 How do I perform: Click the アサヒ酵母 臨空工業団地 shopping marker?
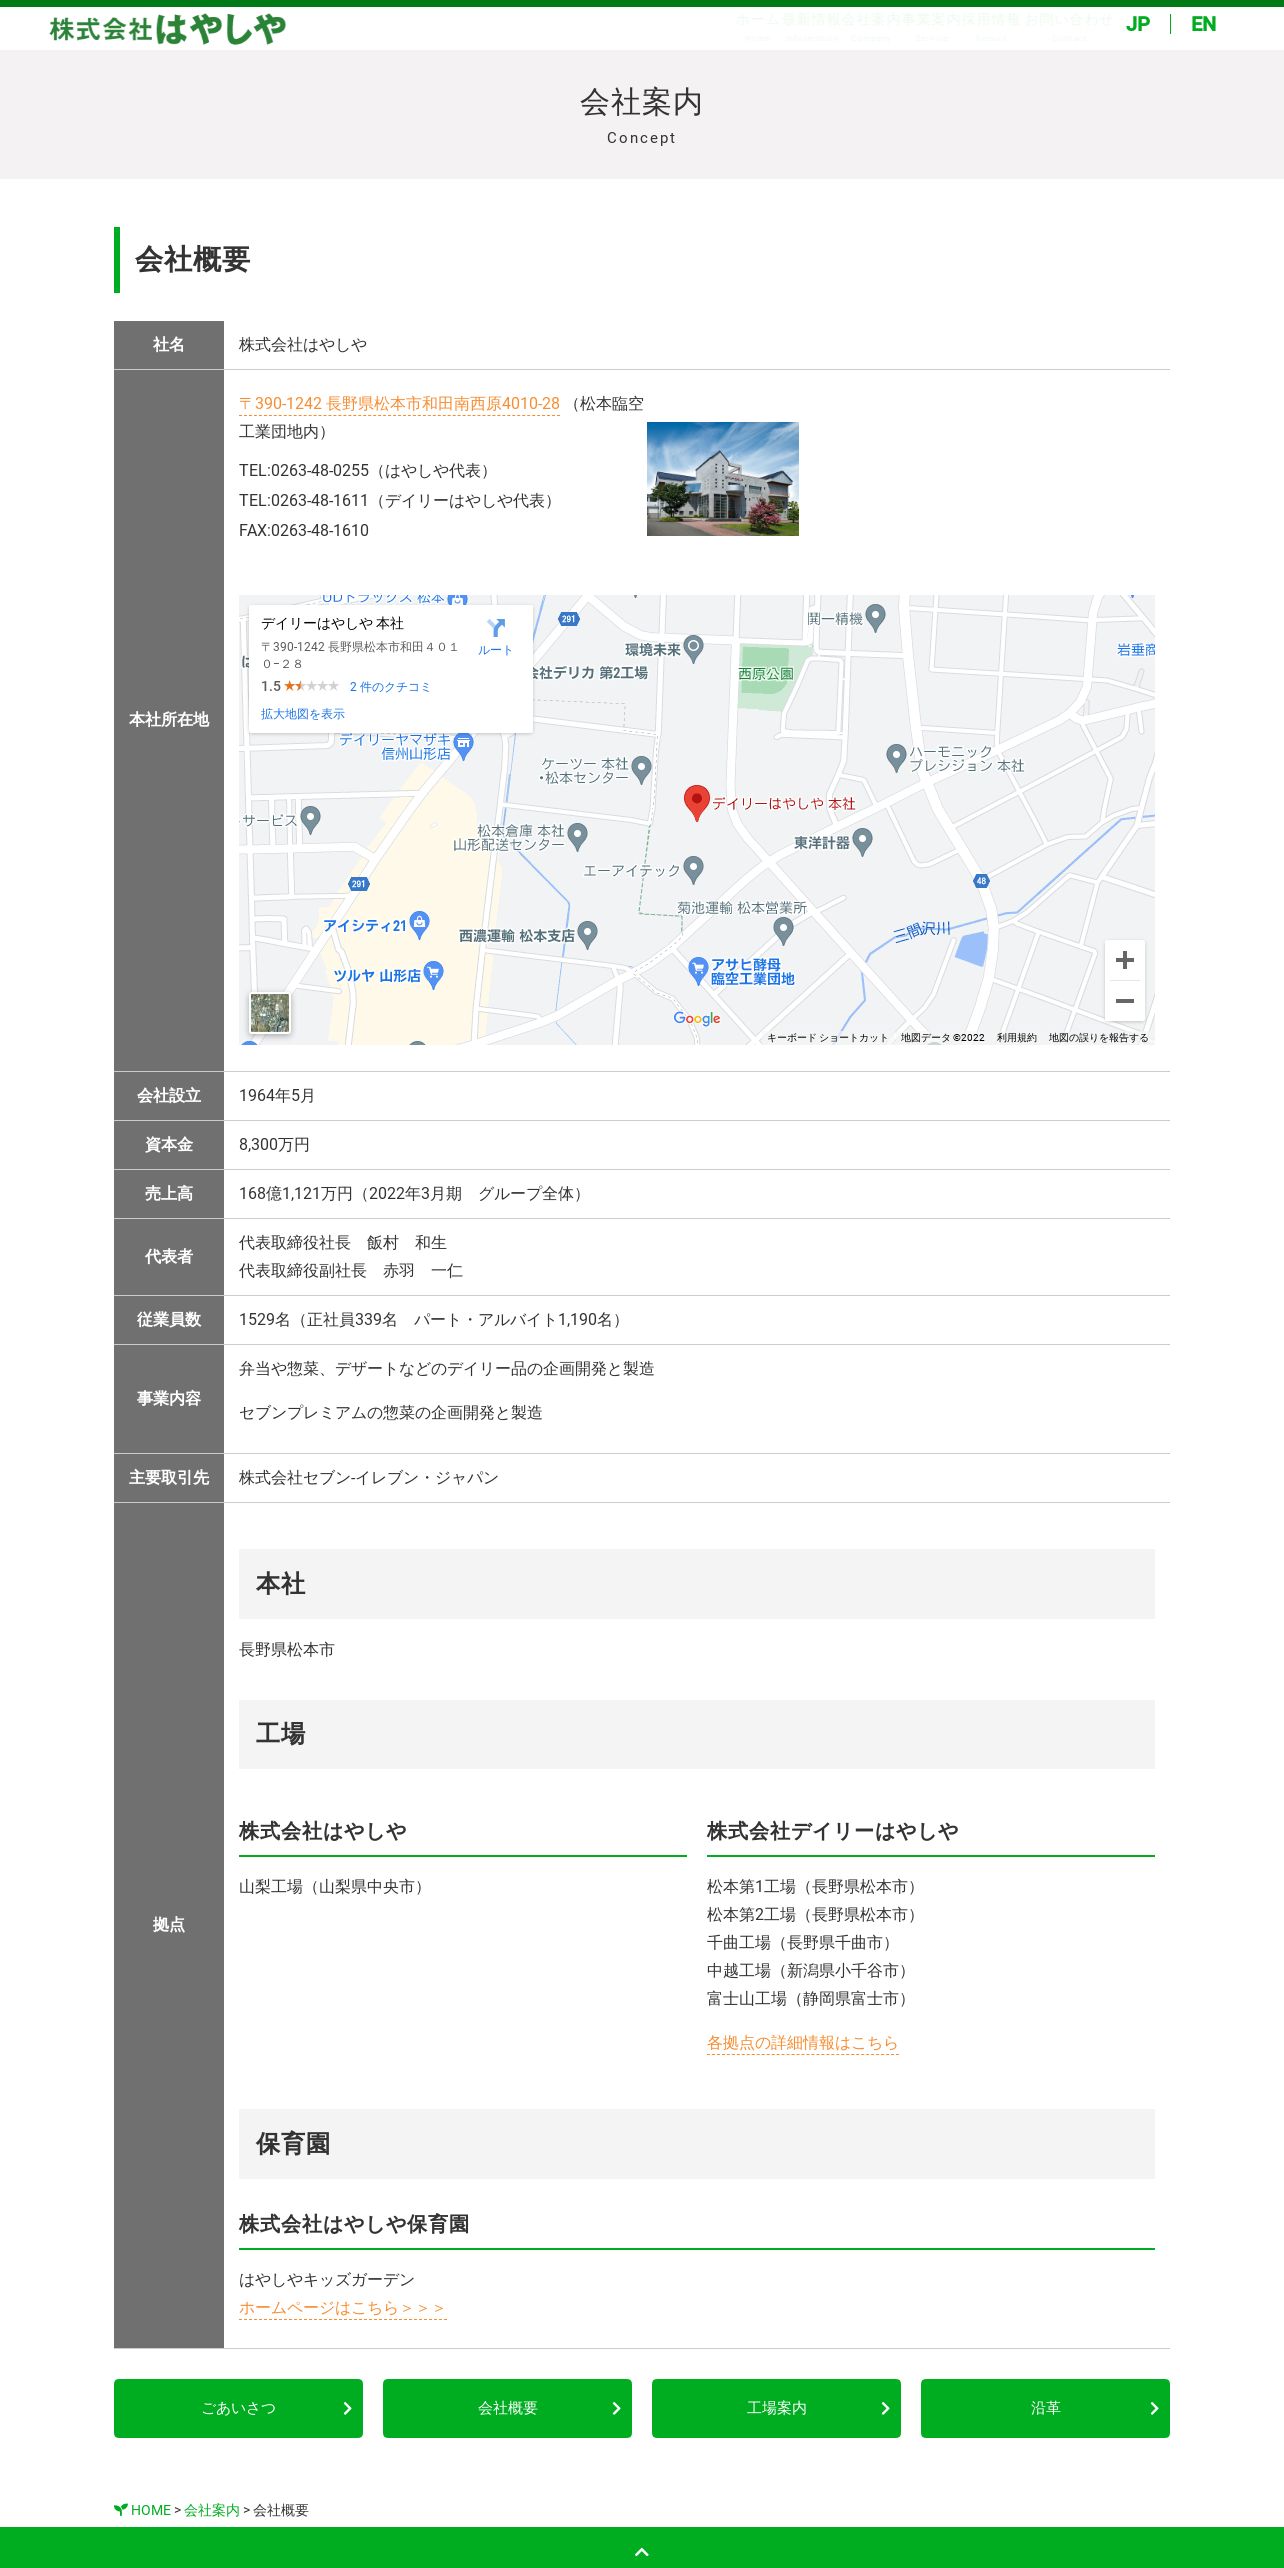click(698, 970)
